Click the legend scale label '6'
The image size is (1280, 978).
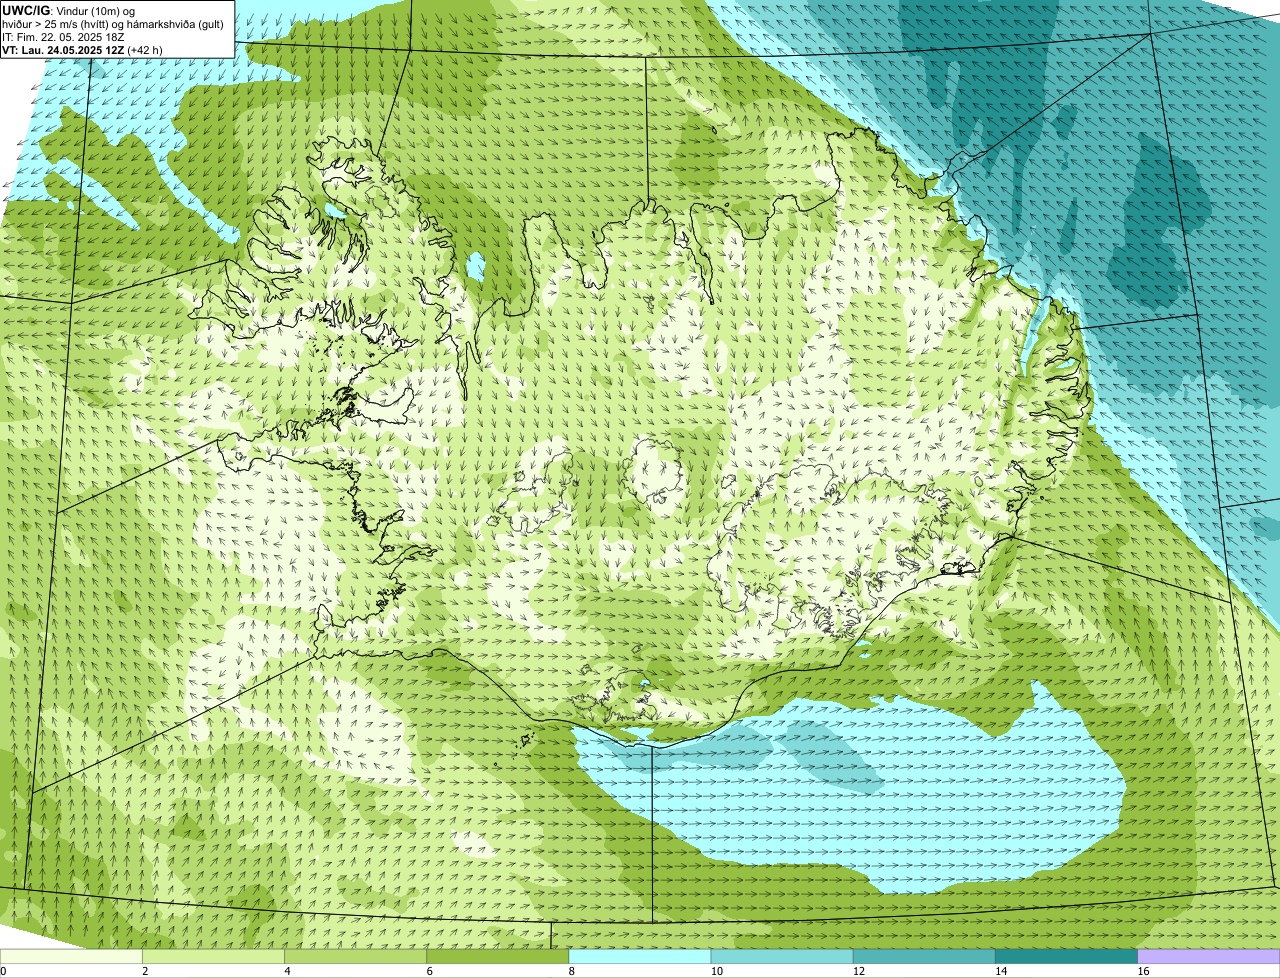click(429, 971)
